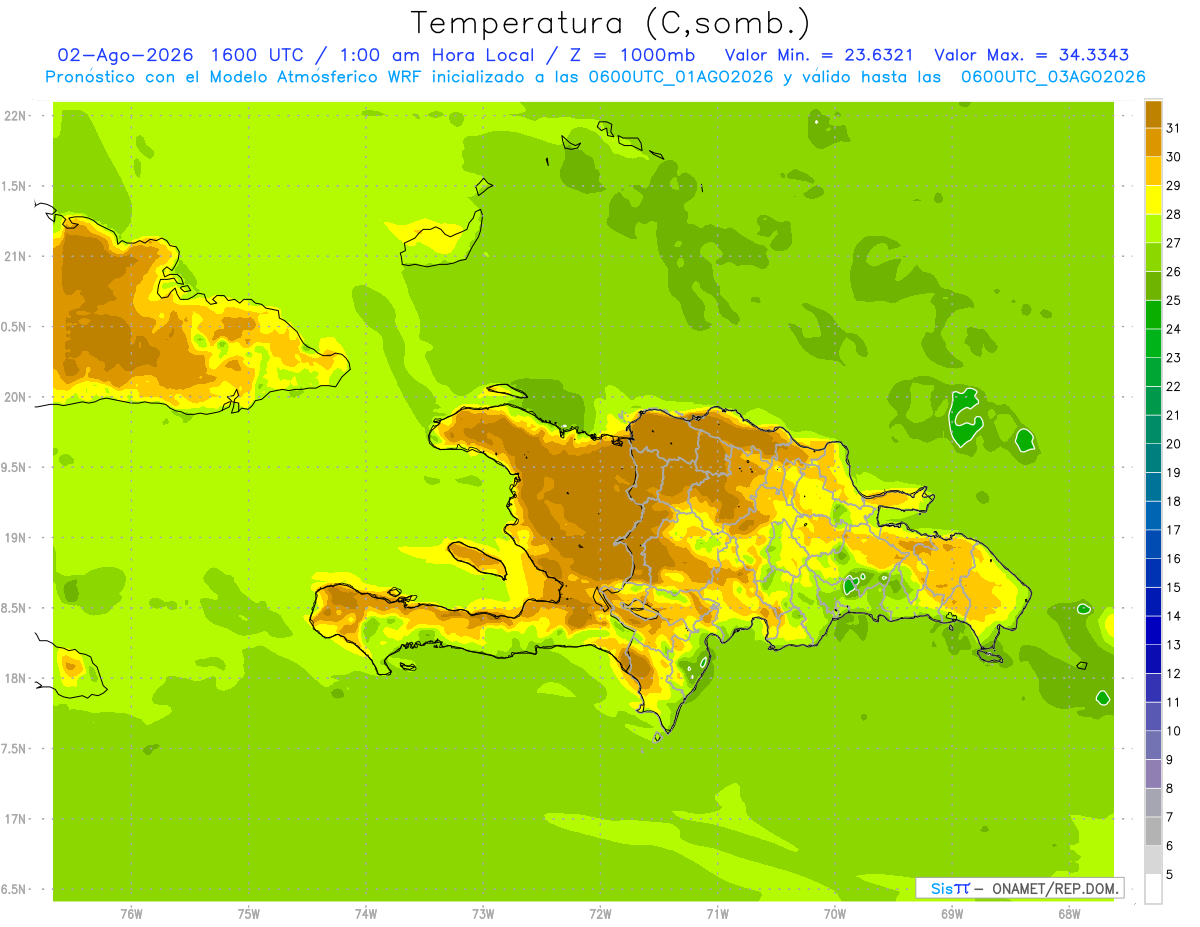Click the '74W' longitude axis label
The width and height of the screenshot is (1200, 927).
tap(365, 914)
